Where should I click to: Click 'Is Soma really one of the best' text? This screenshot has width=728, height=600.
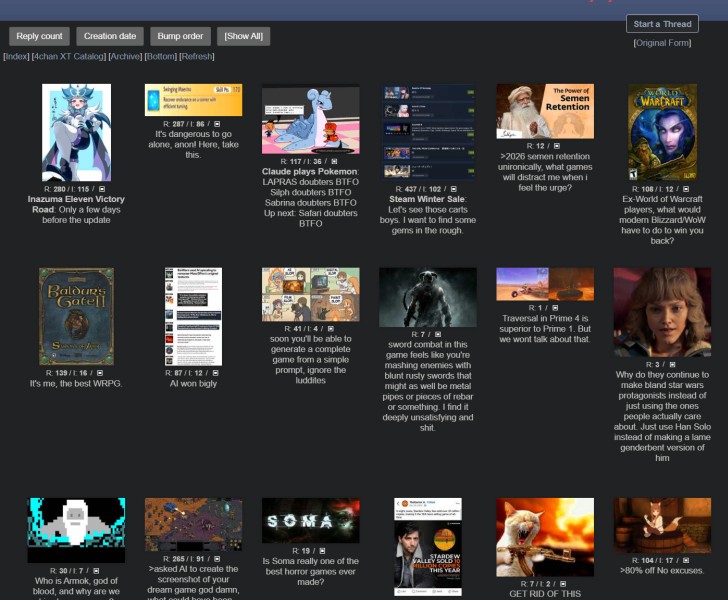coord(311,572)
